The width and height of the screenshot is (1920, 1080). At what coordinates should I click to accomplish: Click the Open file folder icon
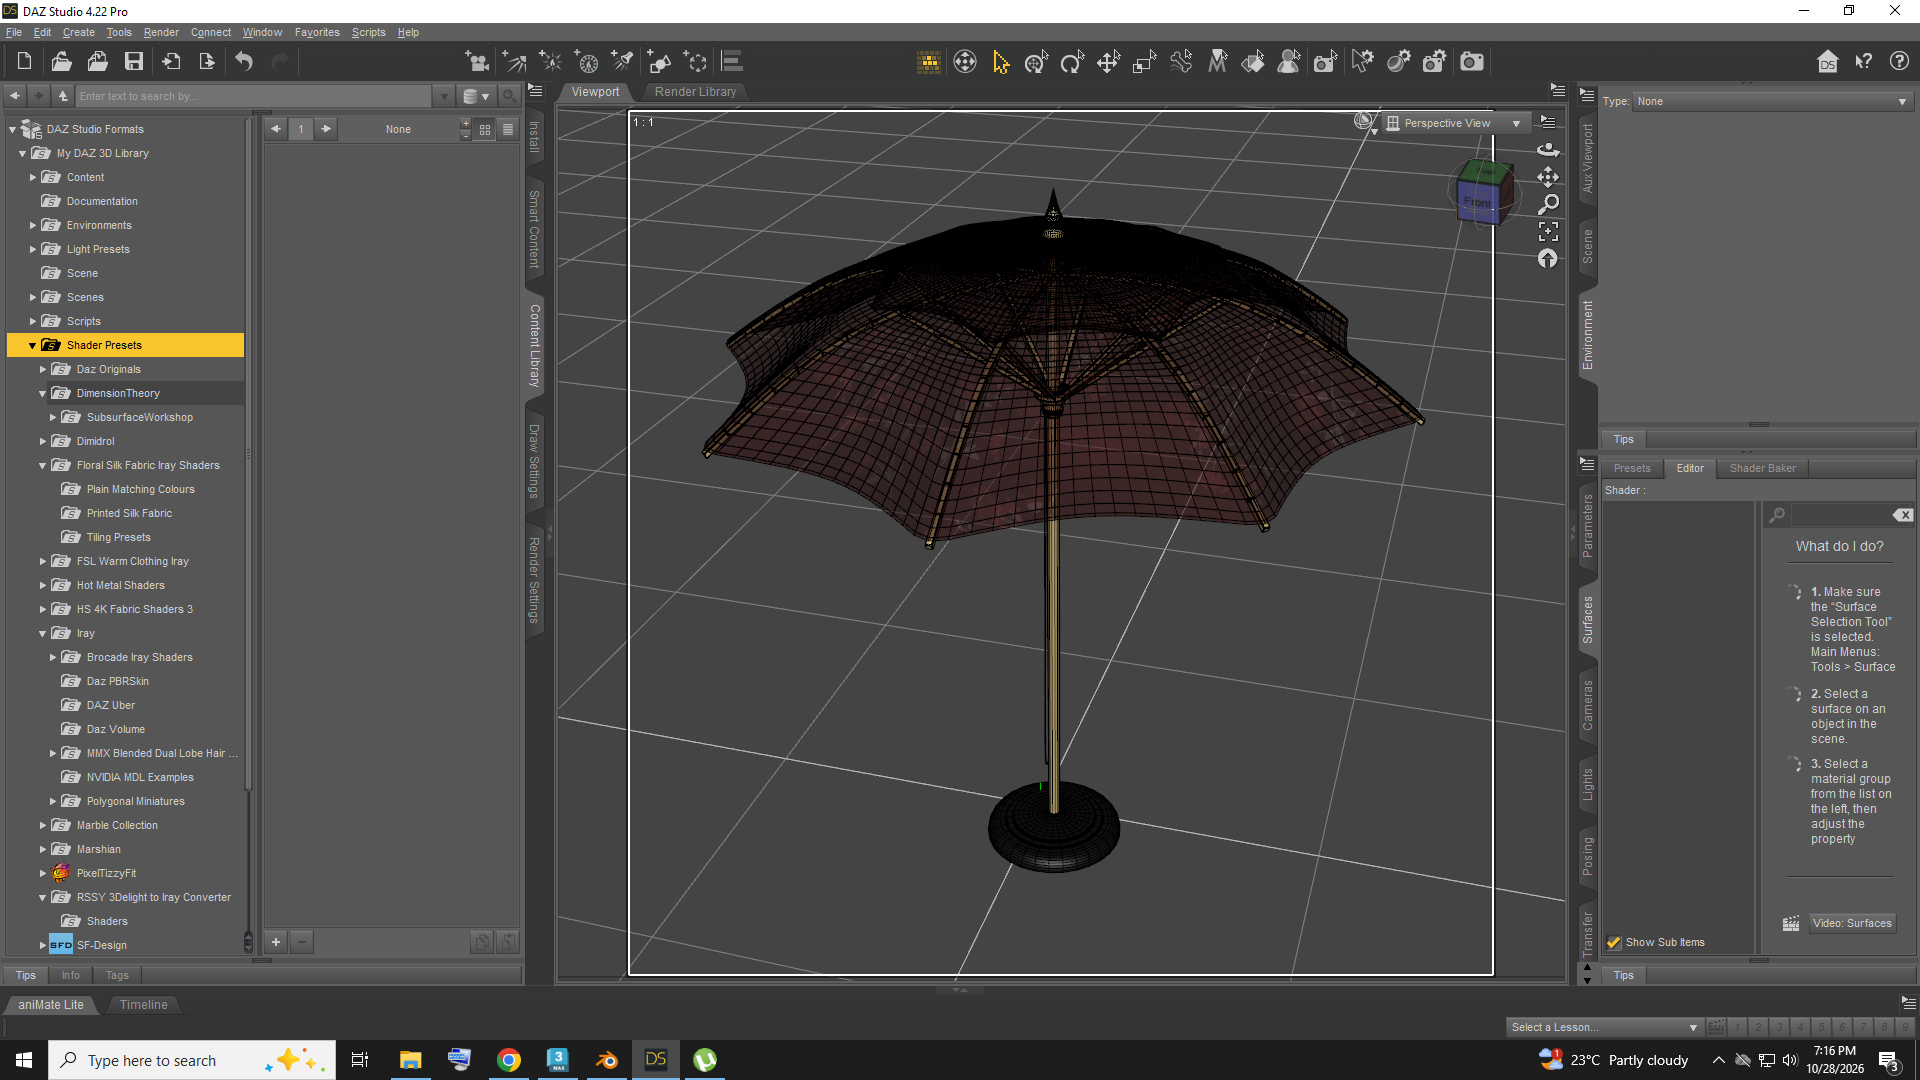pos(61,62)
